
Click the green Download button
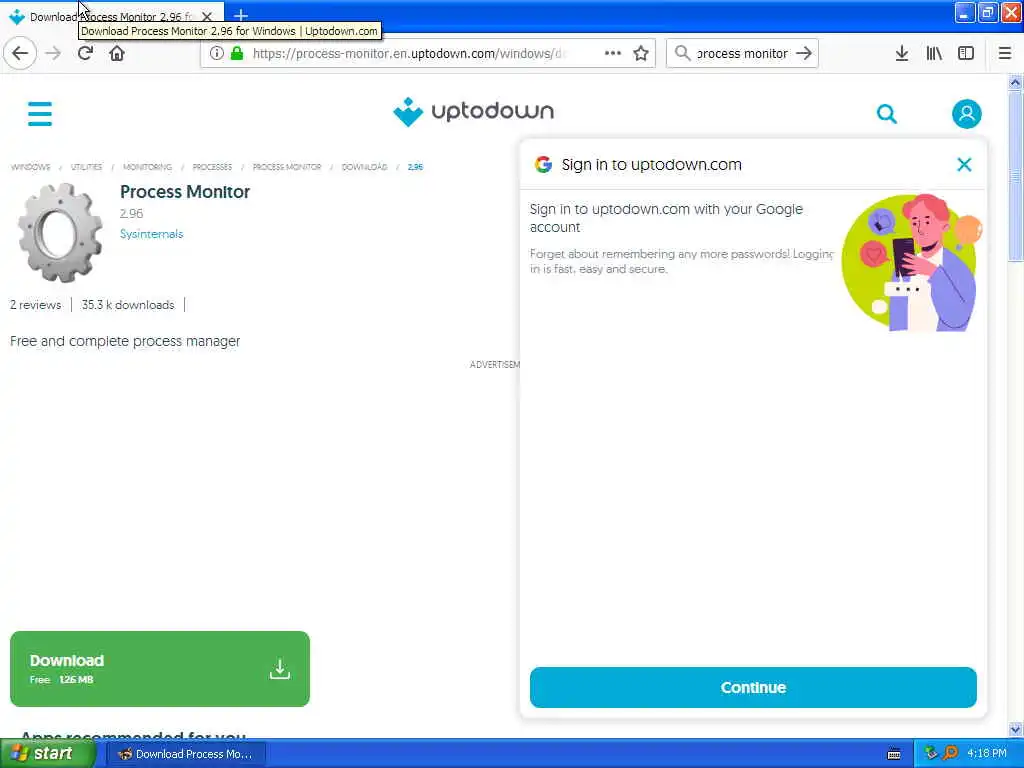point(160,669)
